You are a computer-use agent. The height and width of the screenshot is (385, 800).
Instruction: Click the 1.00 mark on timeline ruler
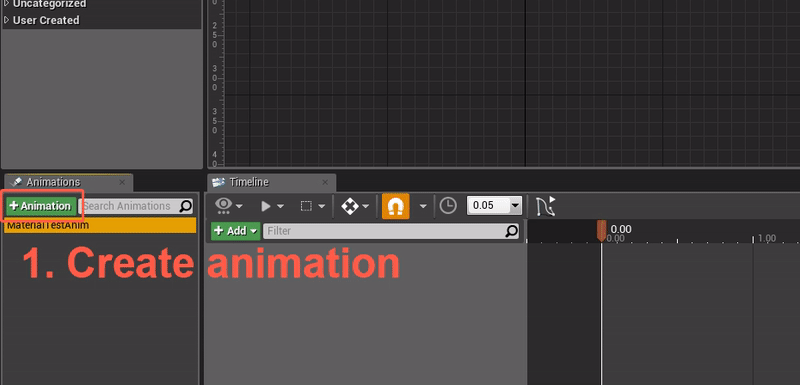(766, 238)
